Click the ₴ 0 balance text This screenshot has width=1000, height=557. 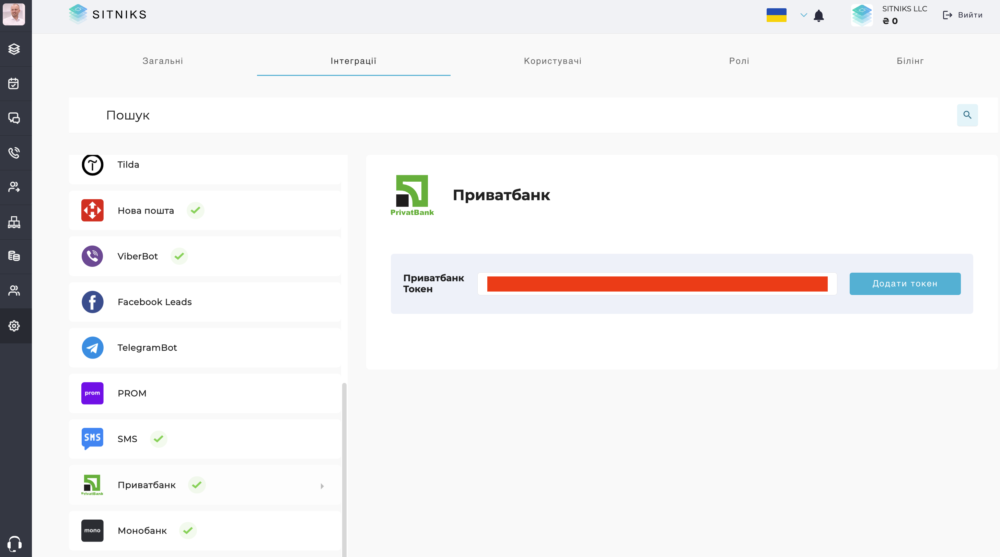(890, 21)
